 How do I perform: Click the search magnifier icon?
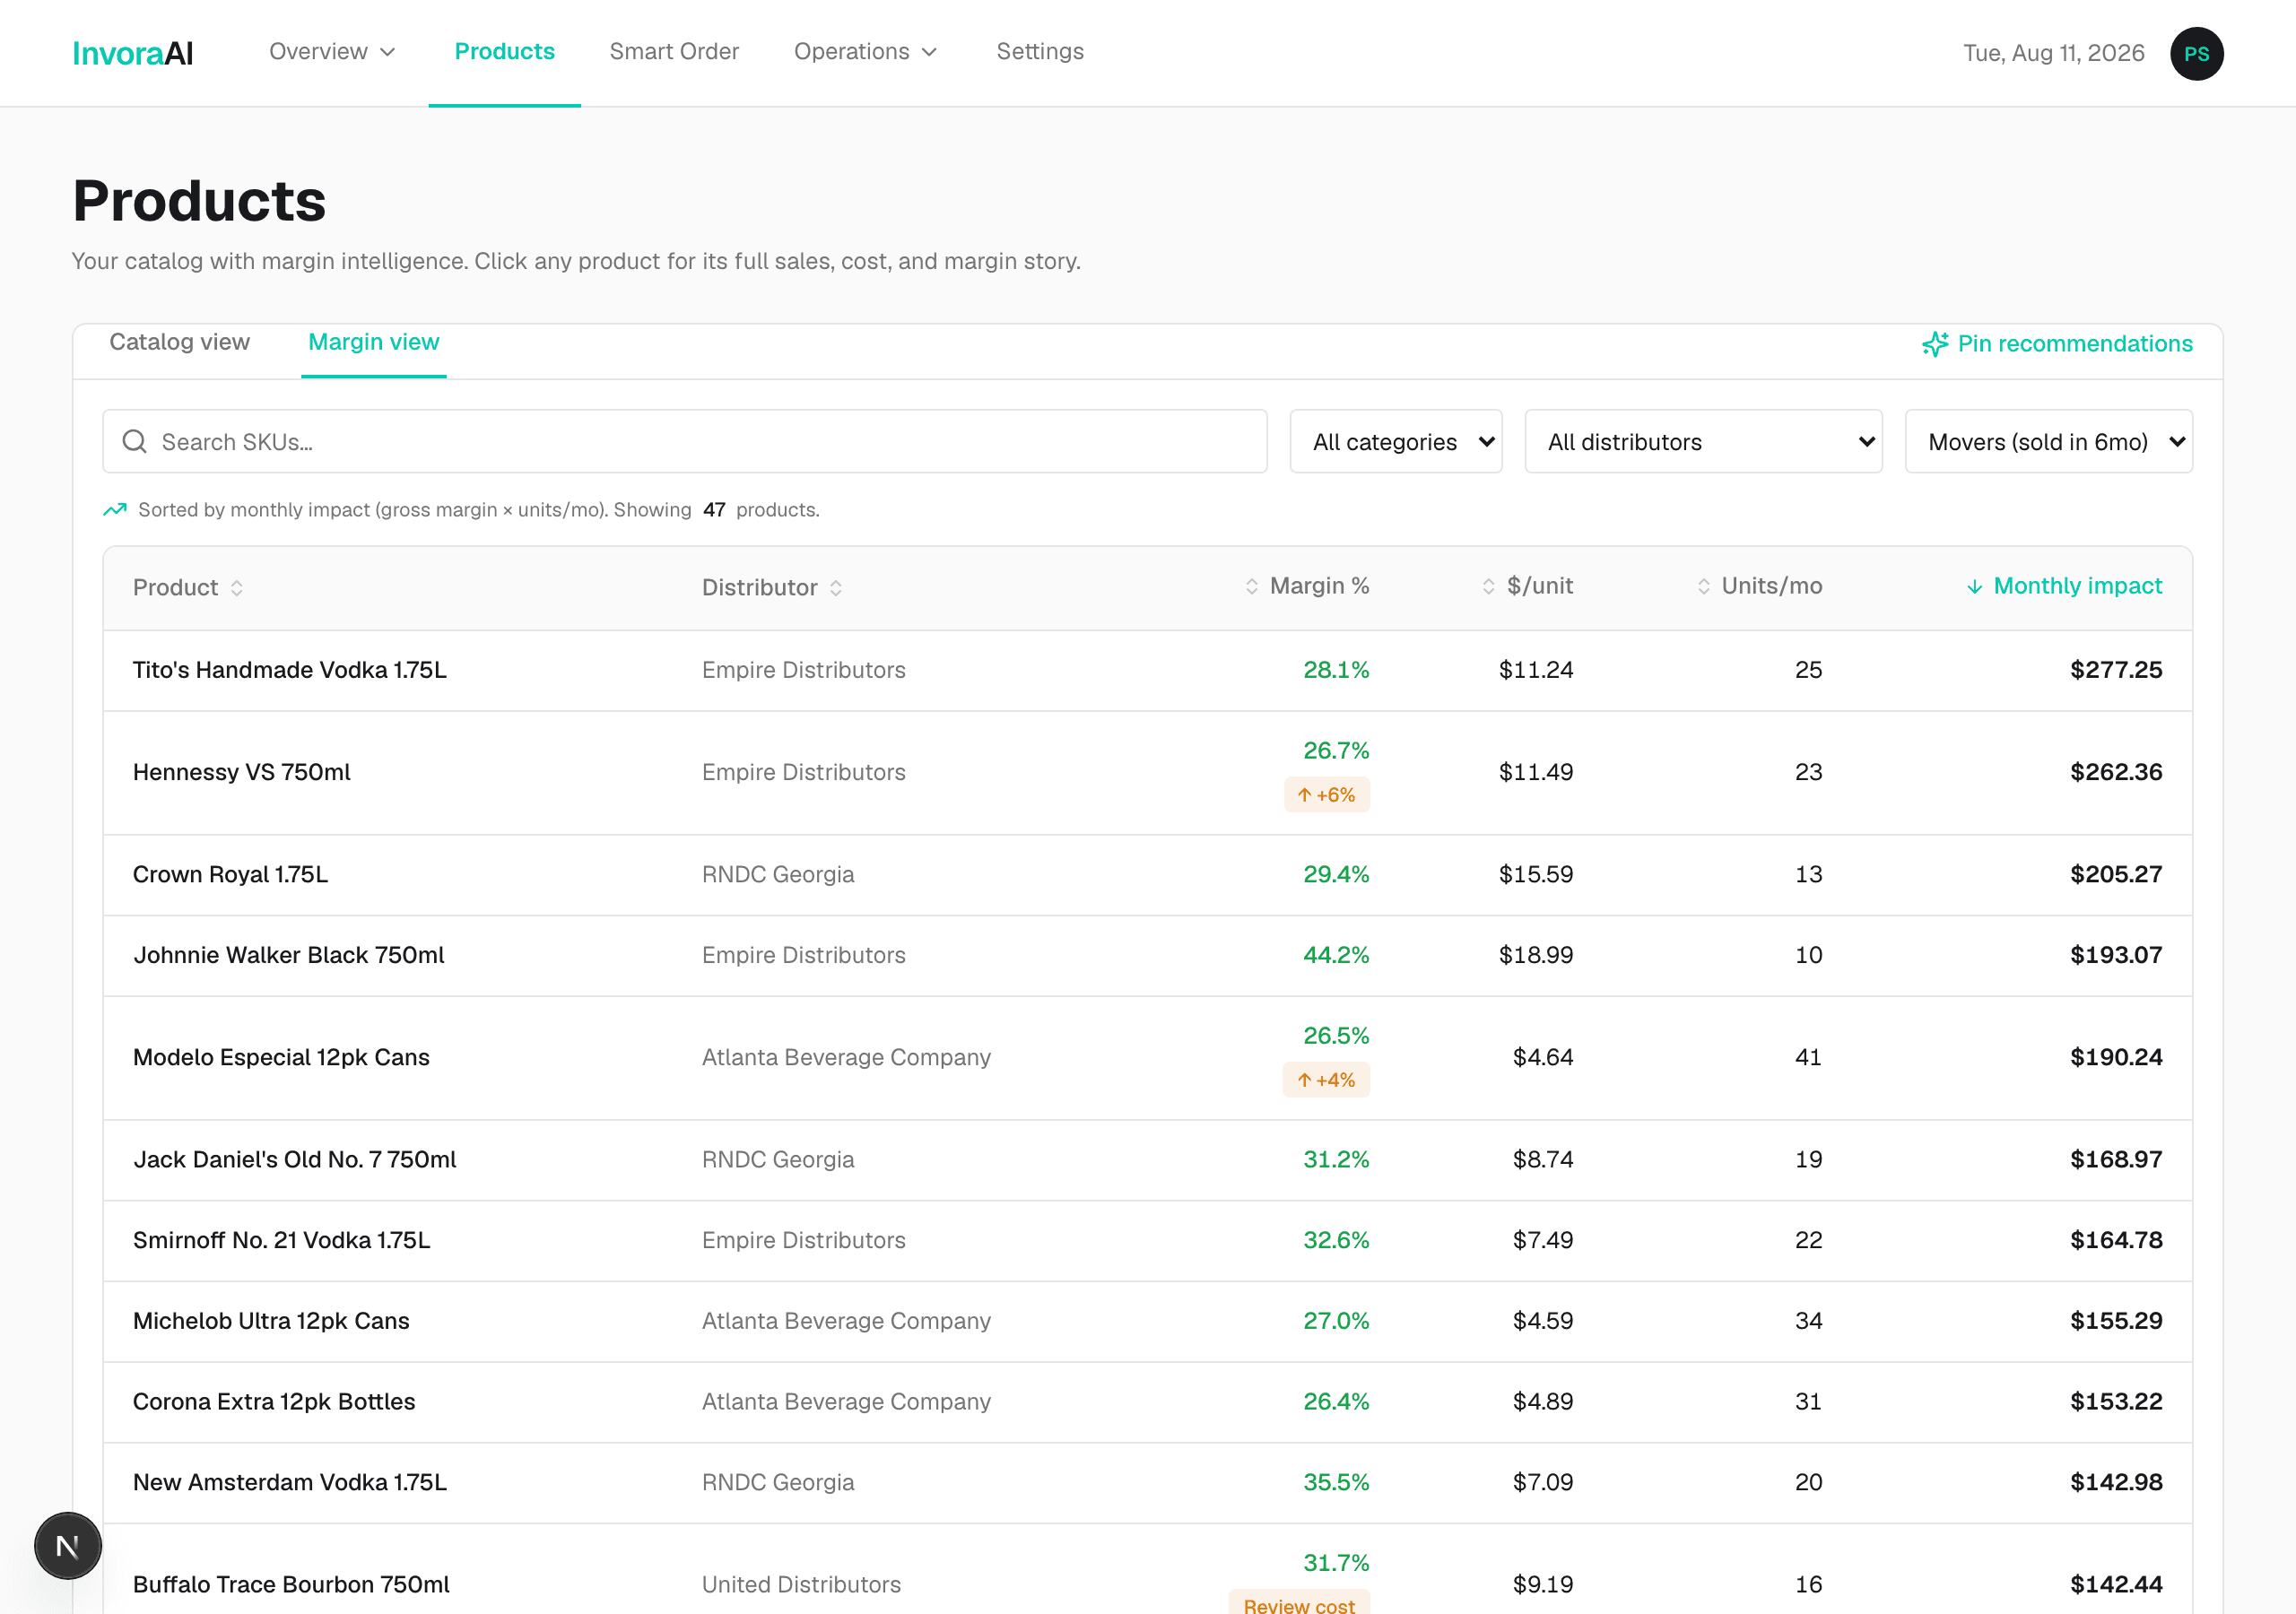click(x=135, y=442)
